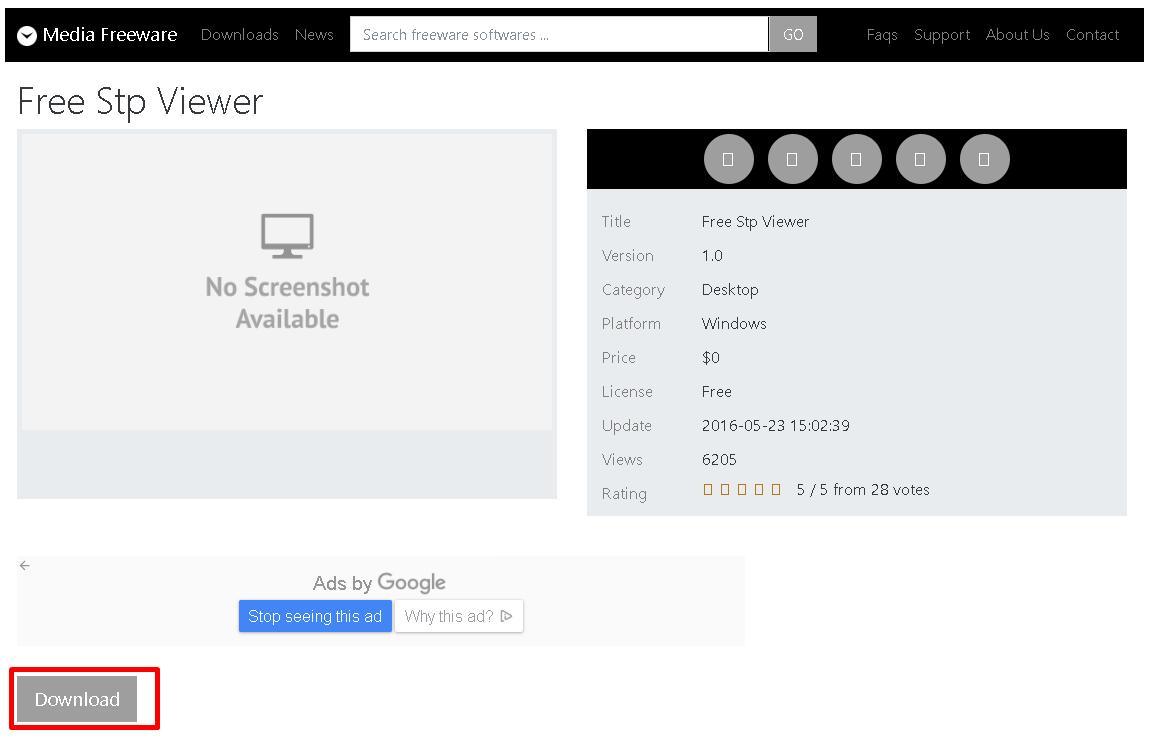Visit the Support link
Screen dimensions: 1150x739
tap(941, 35)
